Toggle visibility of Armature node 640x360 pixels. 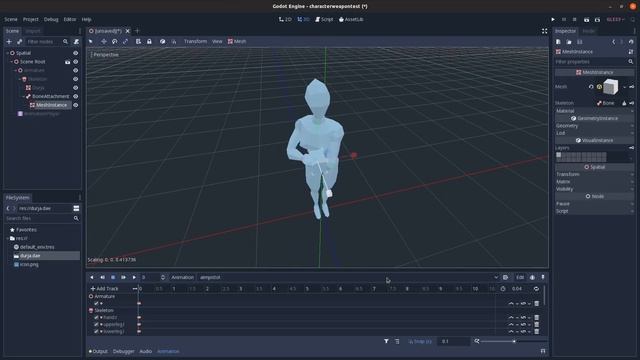click(76, 70)
